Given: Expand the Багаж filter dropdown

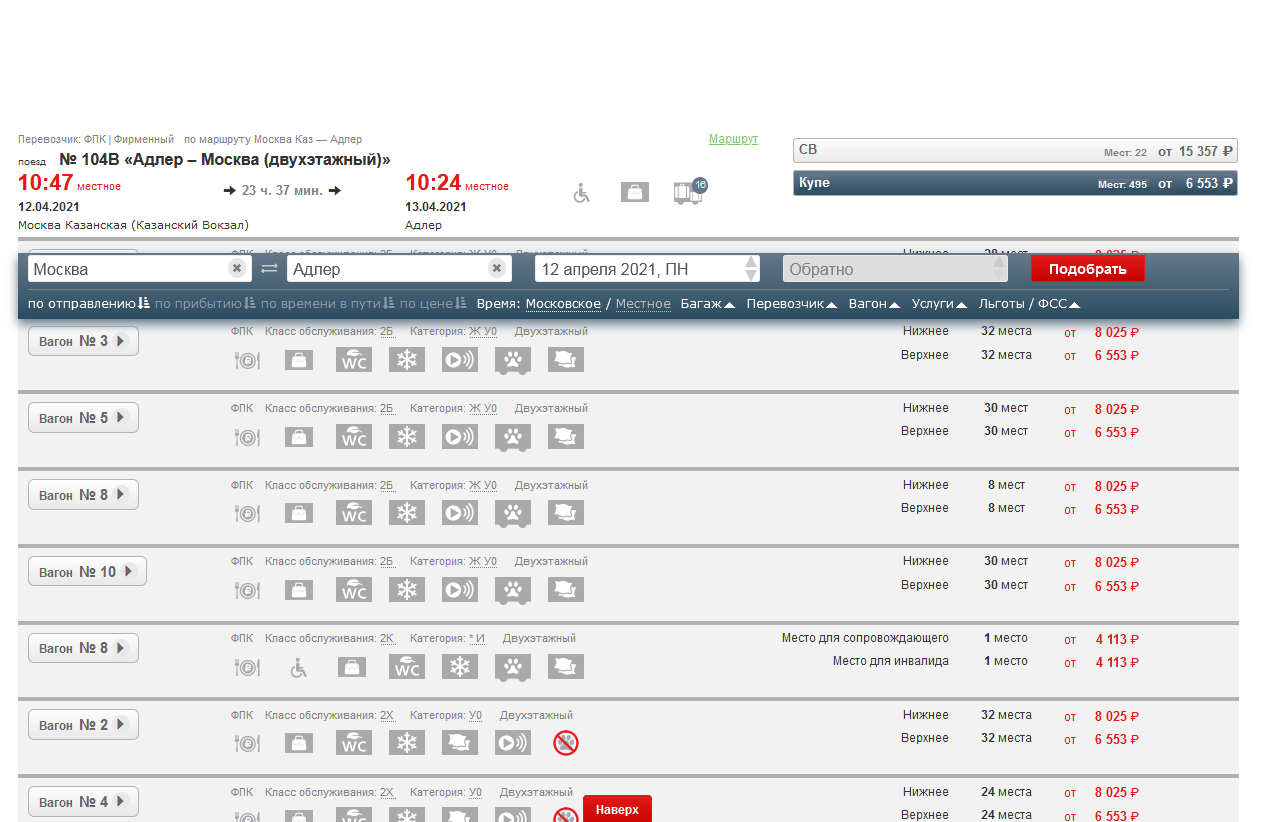Looking at the screenshot, I should pyautogui.click(x=708, y=304).
